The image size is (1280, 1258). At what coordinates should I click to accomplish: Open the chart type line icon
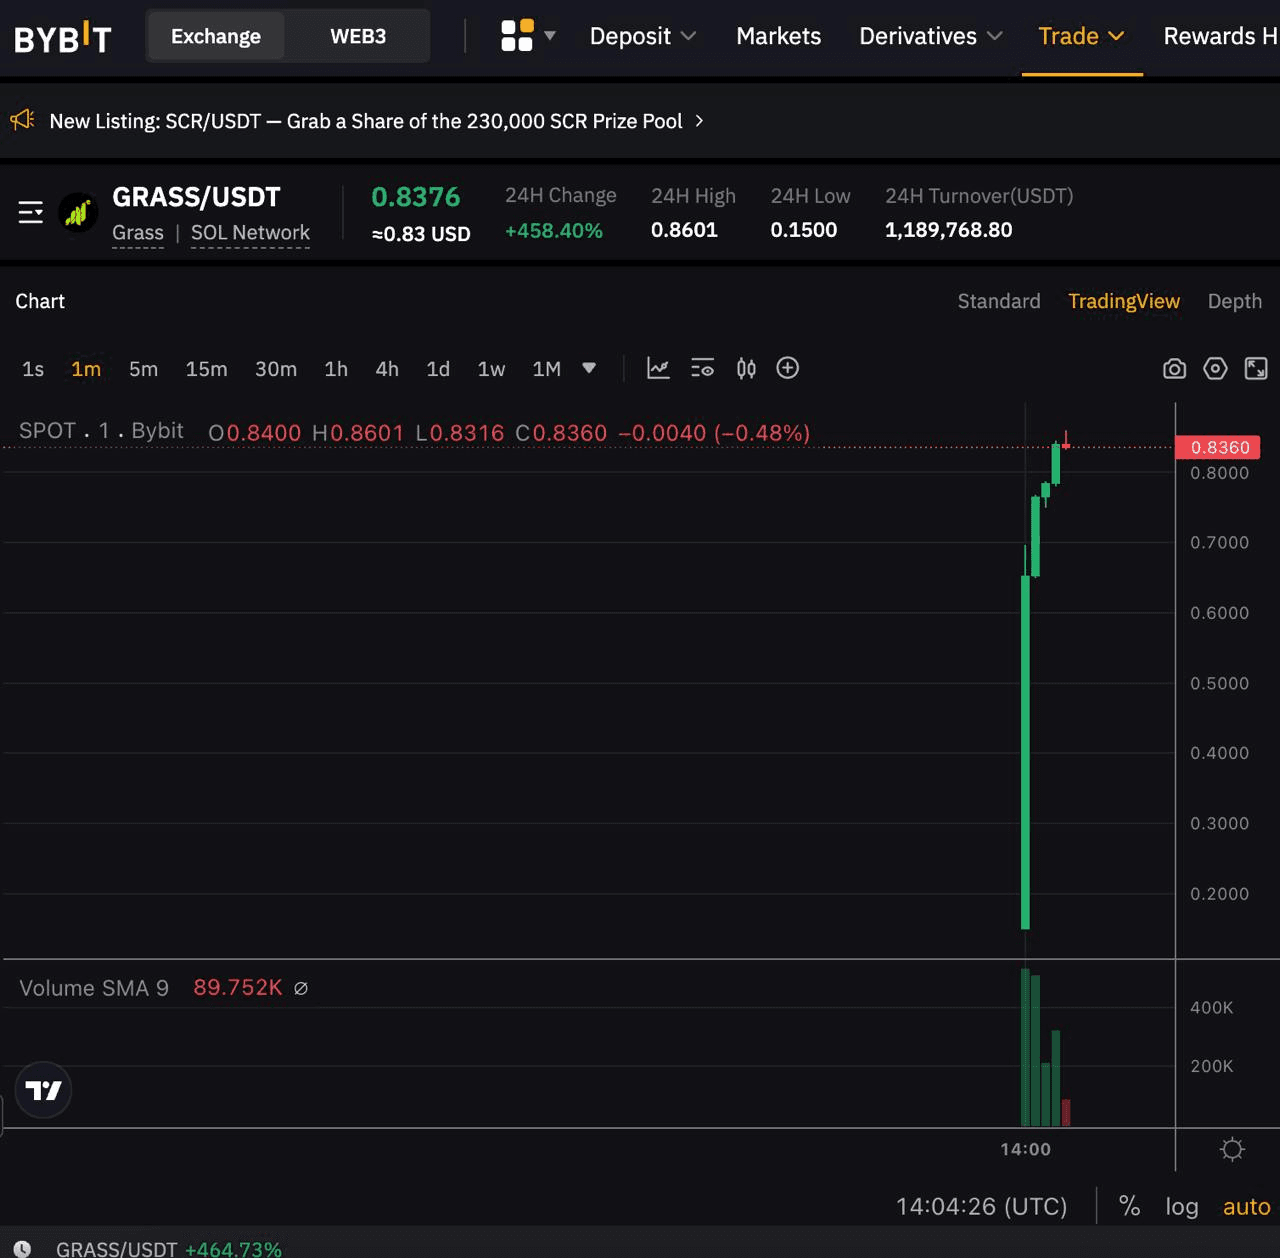(658, 368)
